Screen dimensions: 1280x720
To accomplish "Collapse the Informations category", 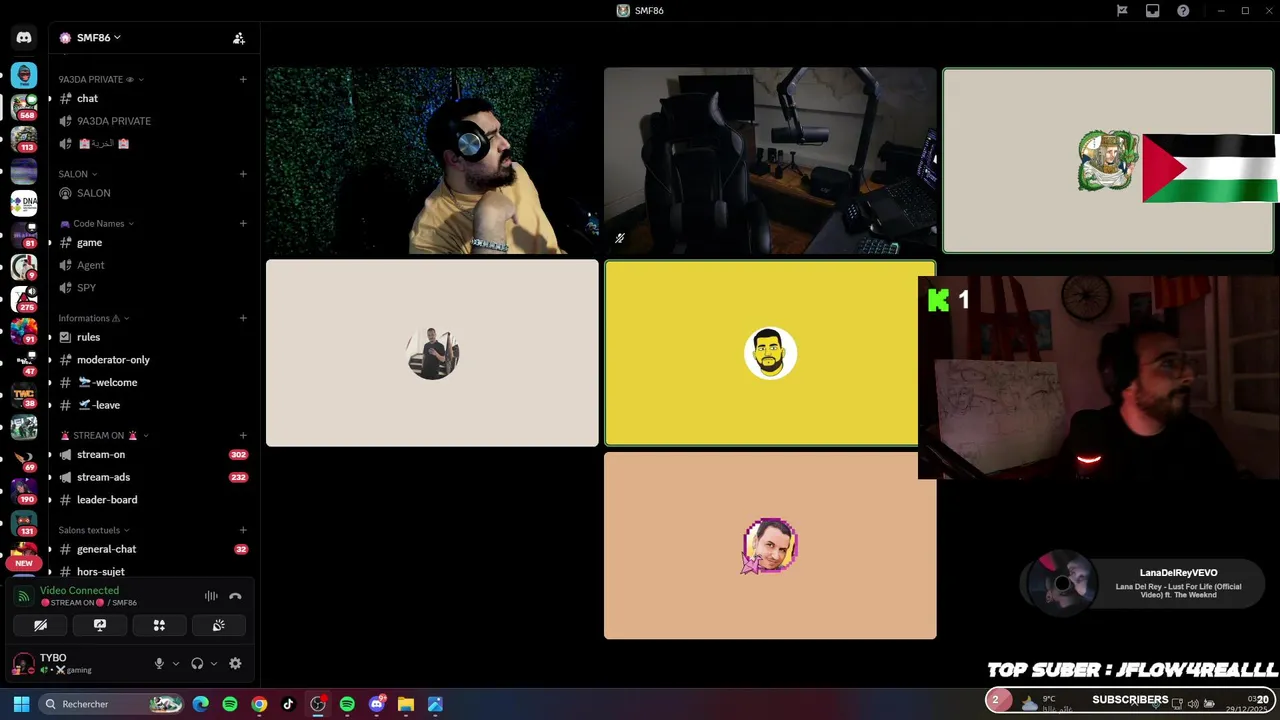I will click(96, 318).
